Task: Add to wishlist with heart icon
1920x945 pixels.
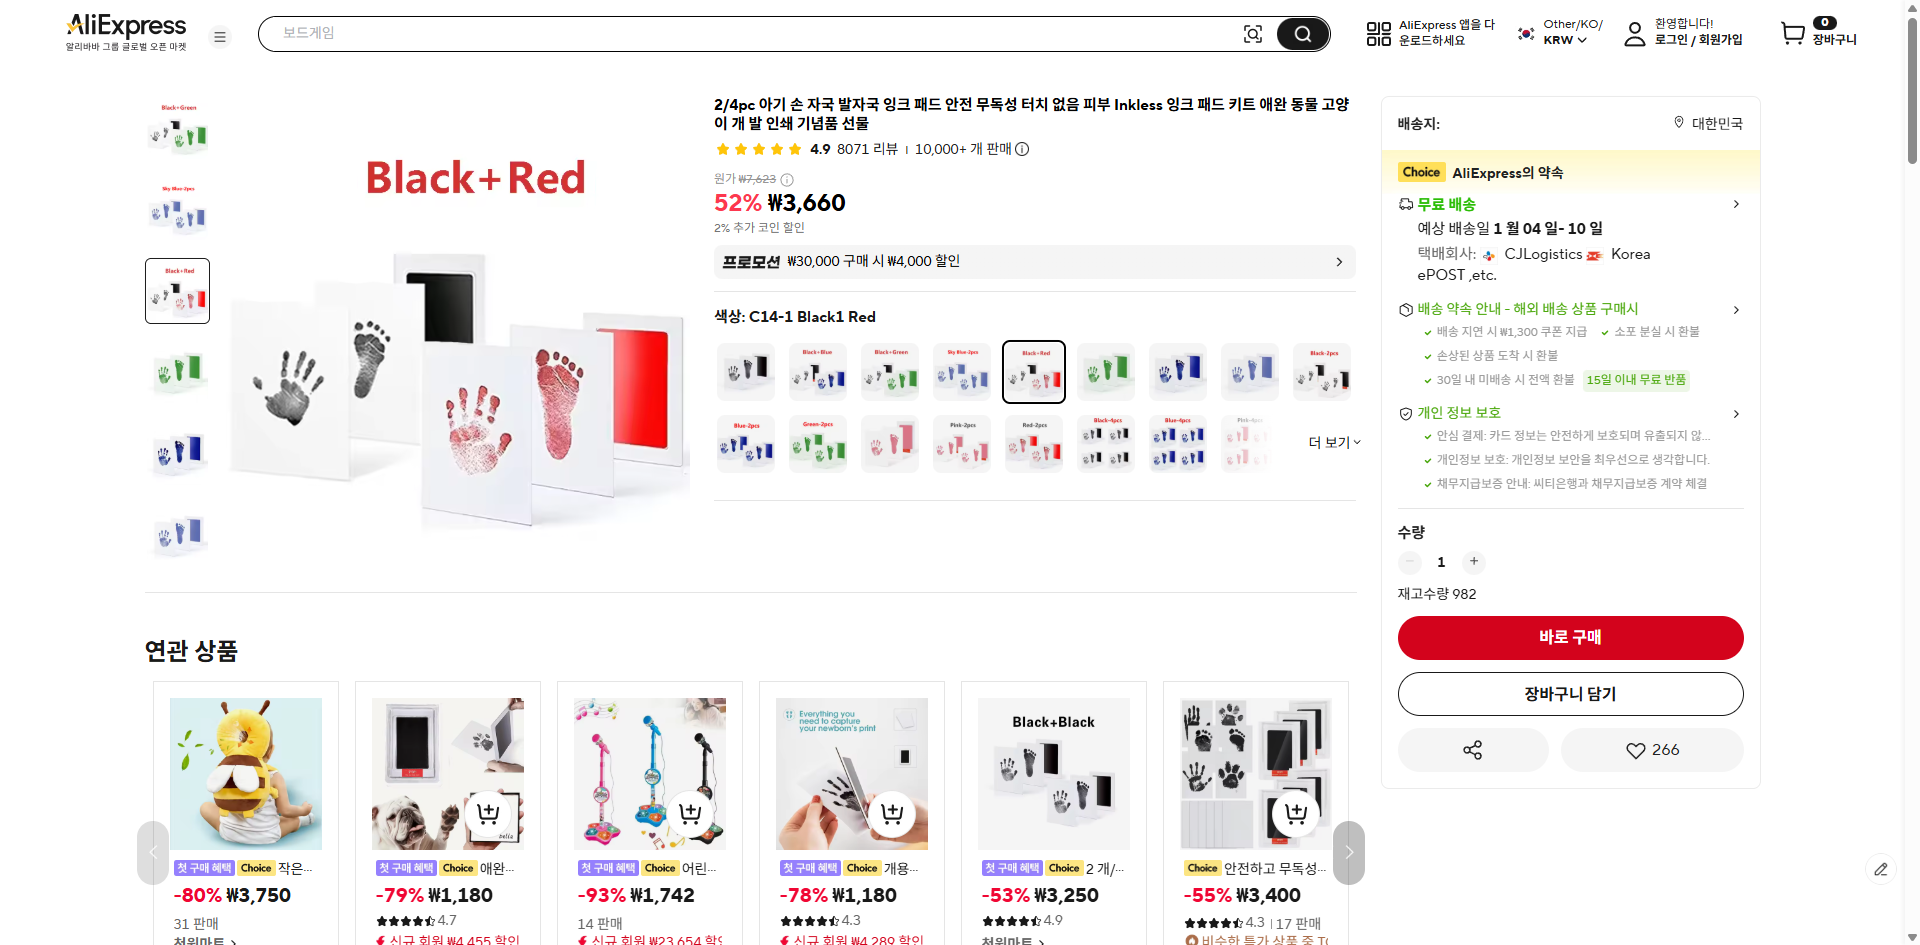Action: [1651, 750]
